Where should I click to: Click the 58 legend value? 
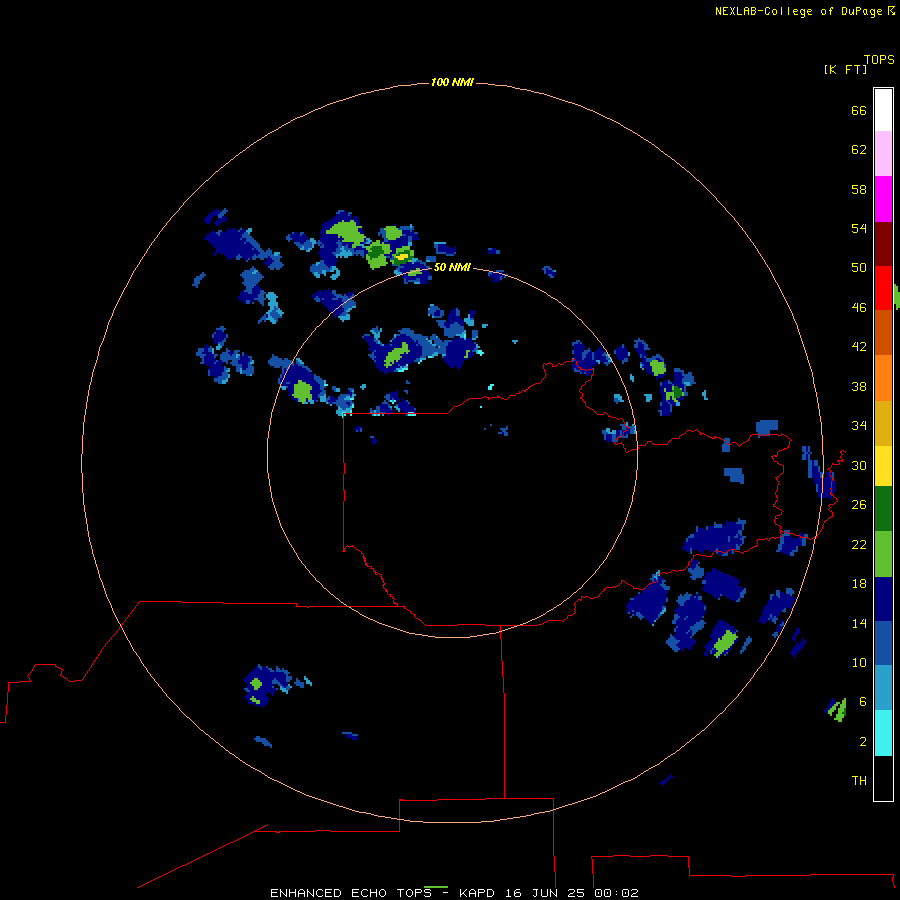tap(859, 189)
